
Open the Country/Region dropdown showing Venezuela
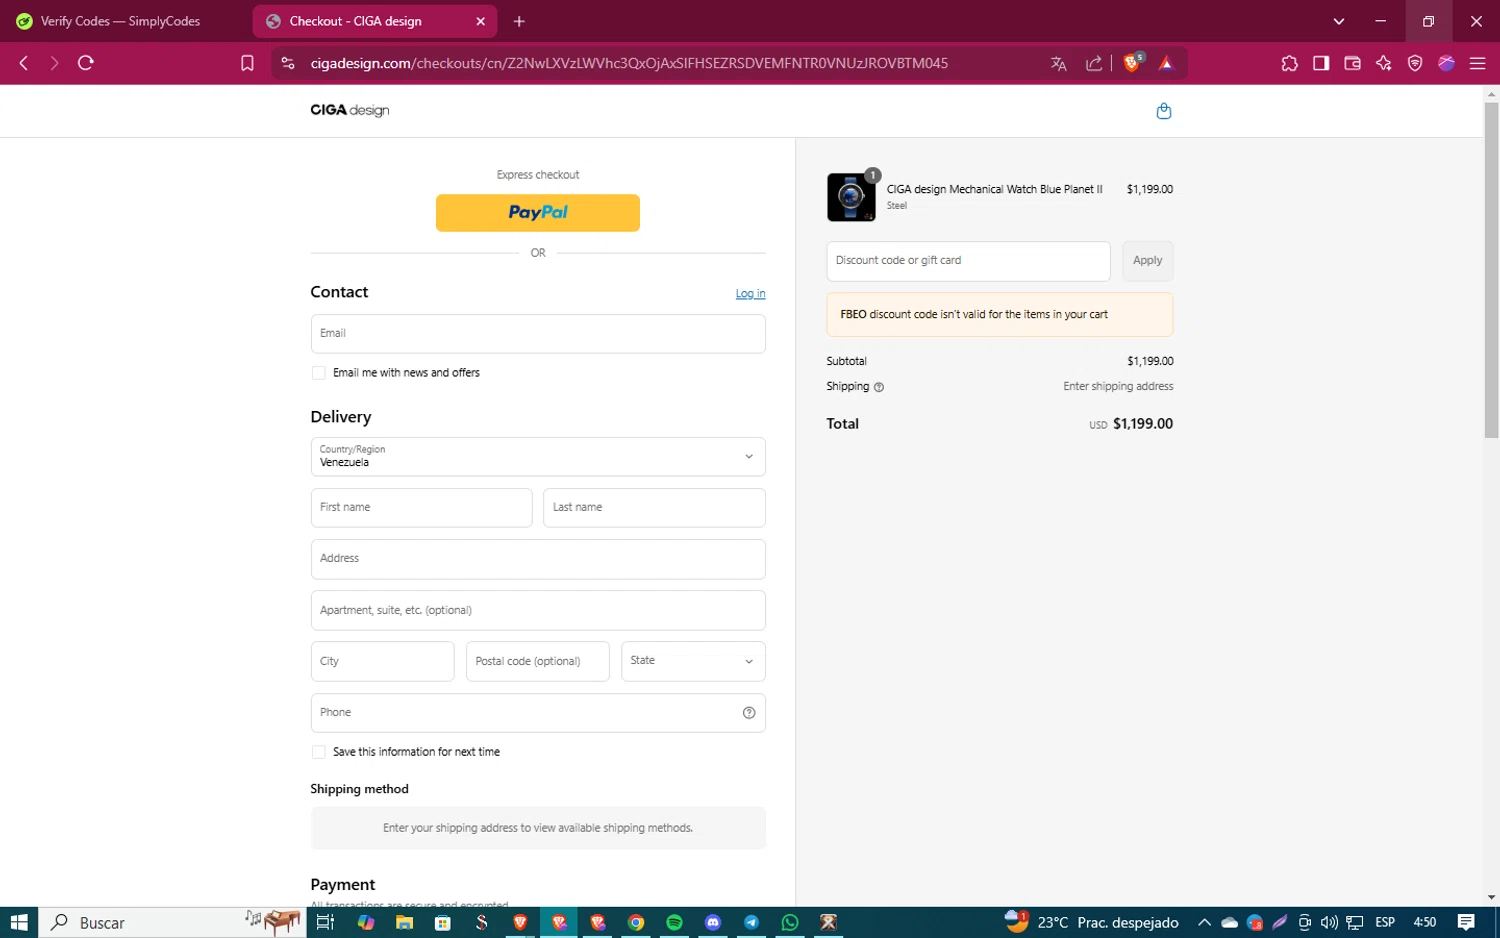[538, 457]
